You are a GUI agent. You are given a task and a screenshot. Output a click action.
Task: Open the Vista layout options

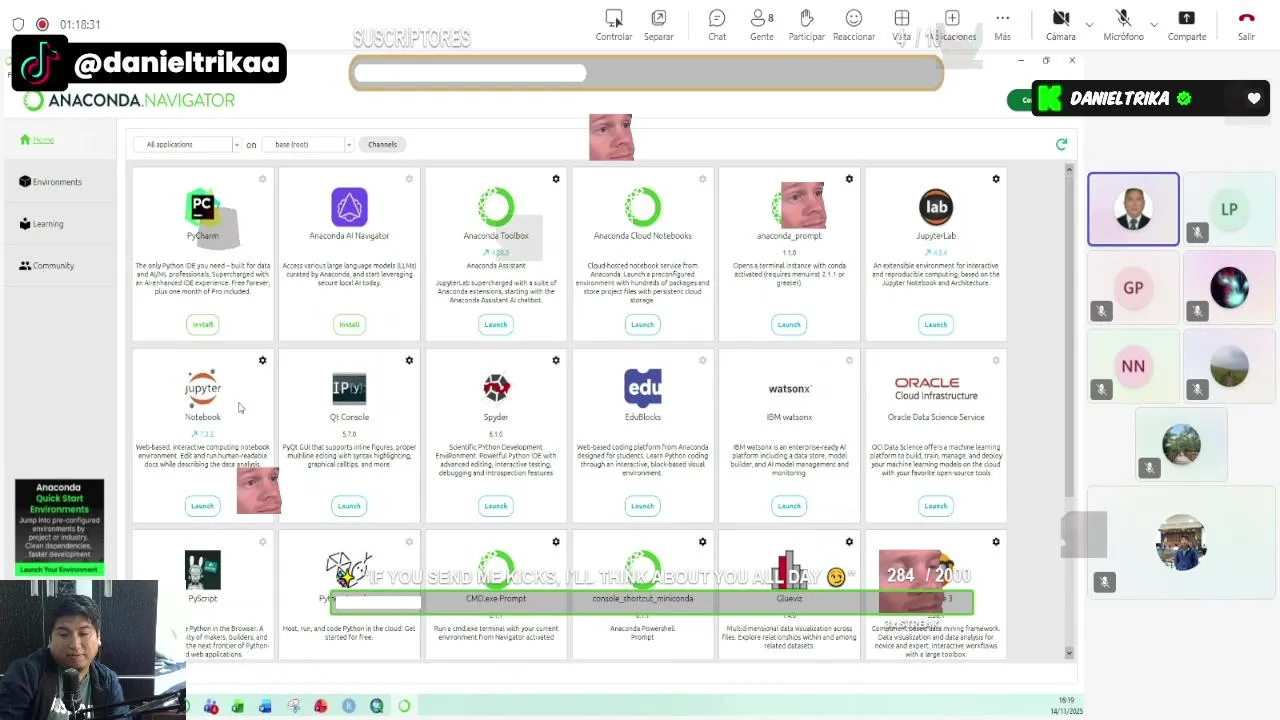902,24
